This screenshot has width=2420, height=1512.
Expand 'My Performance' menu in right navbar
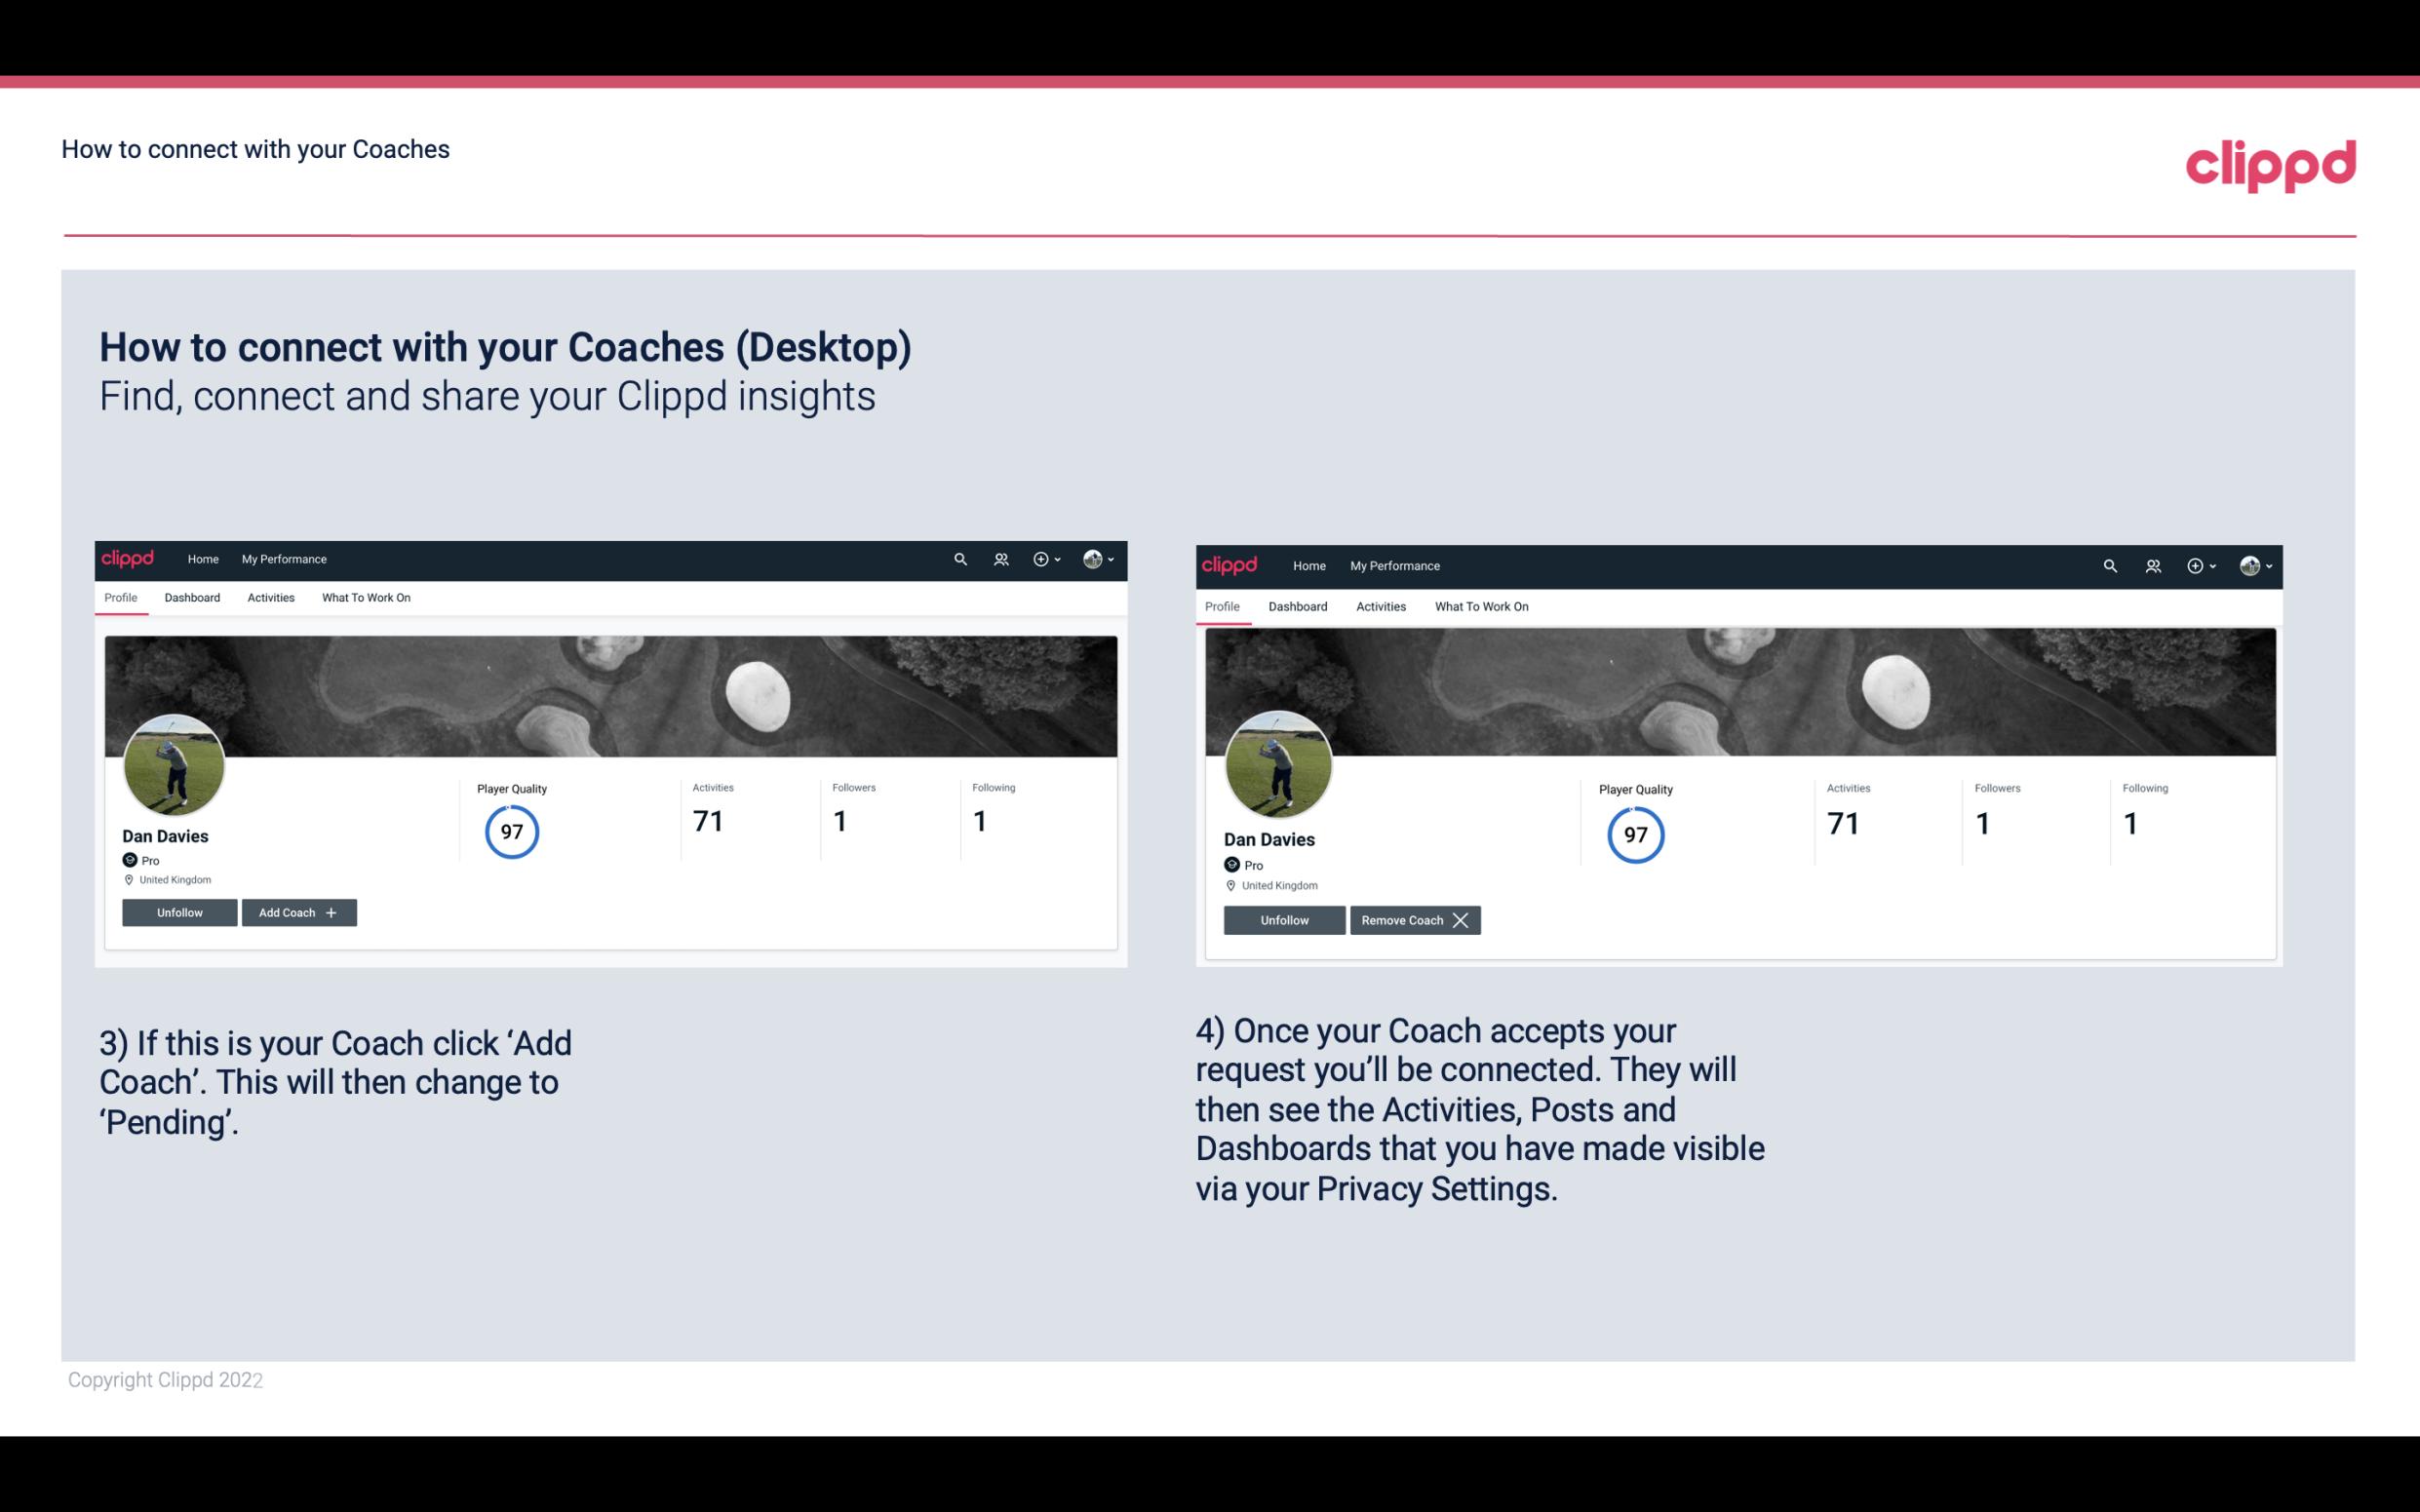coord(1394,564)
